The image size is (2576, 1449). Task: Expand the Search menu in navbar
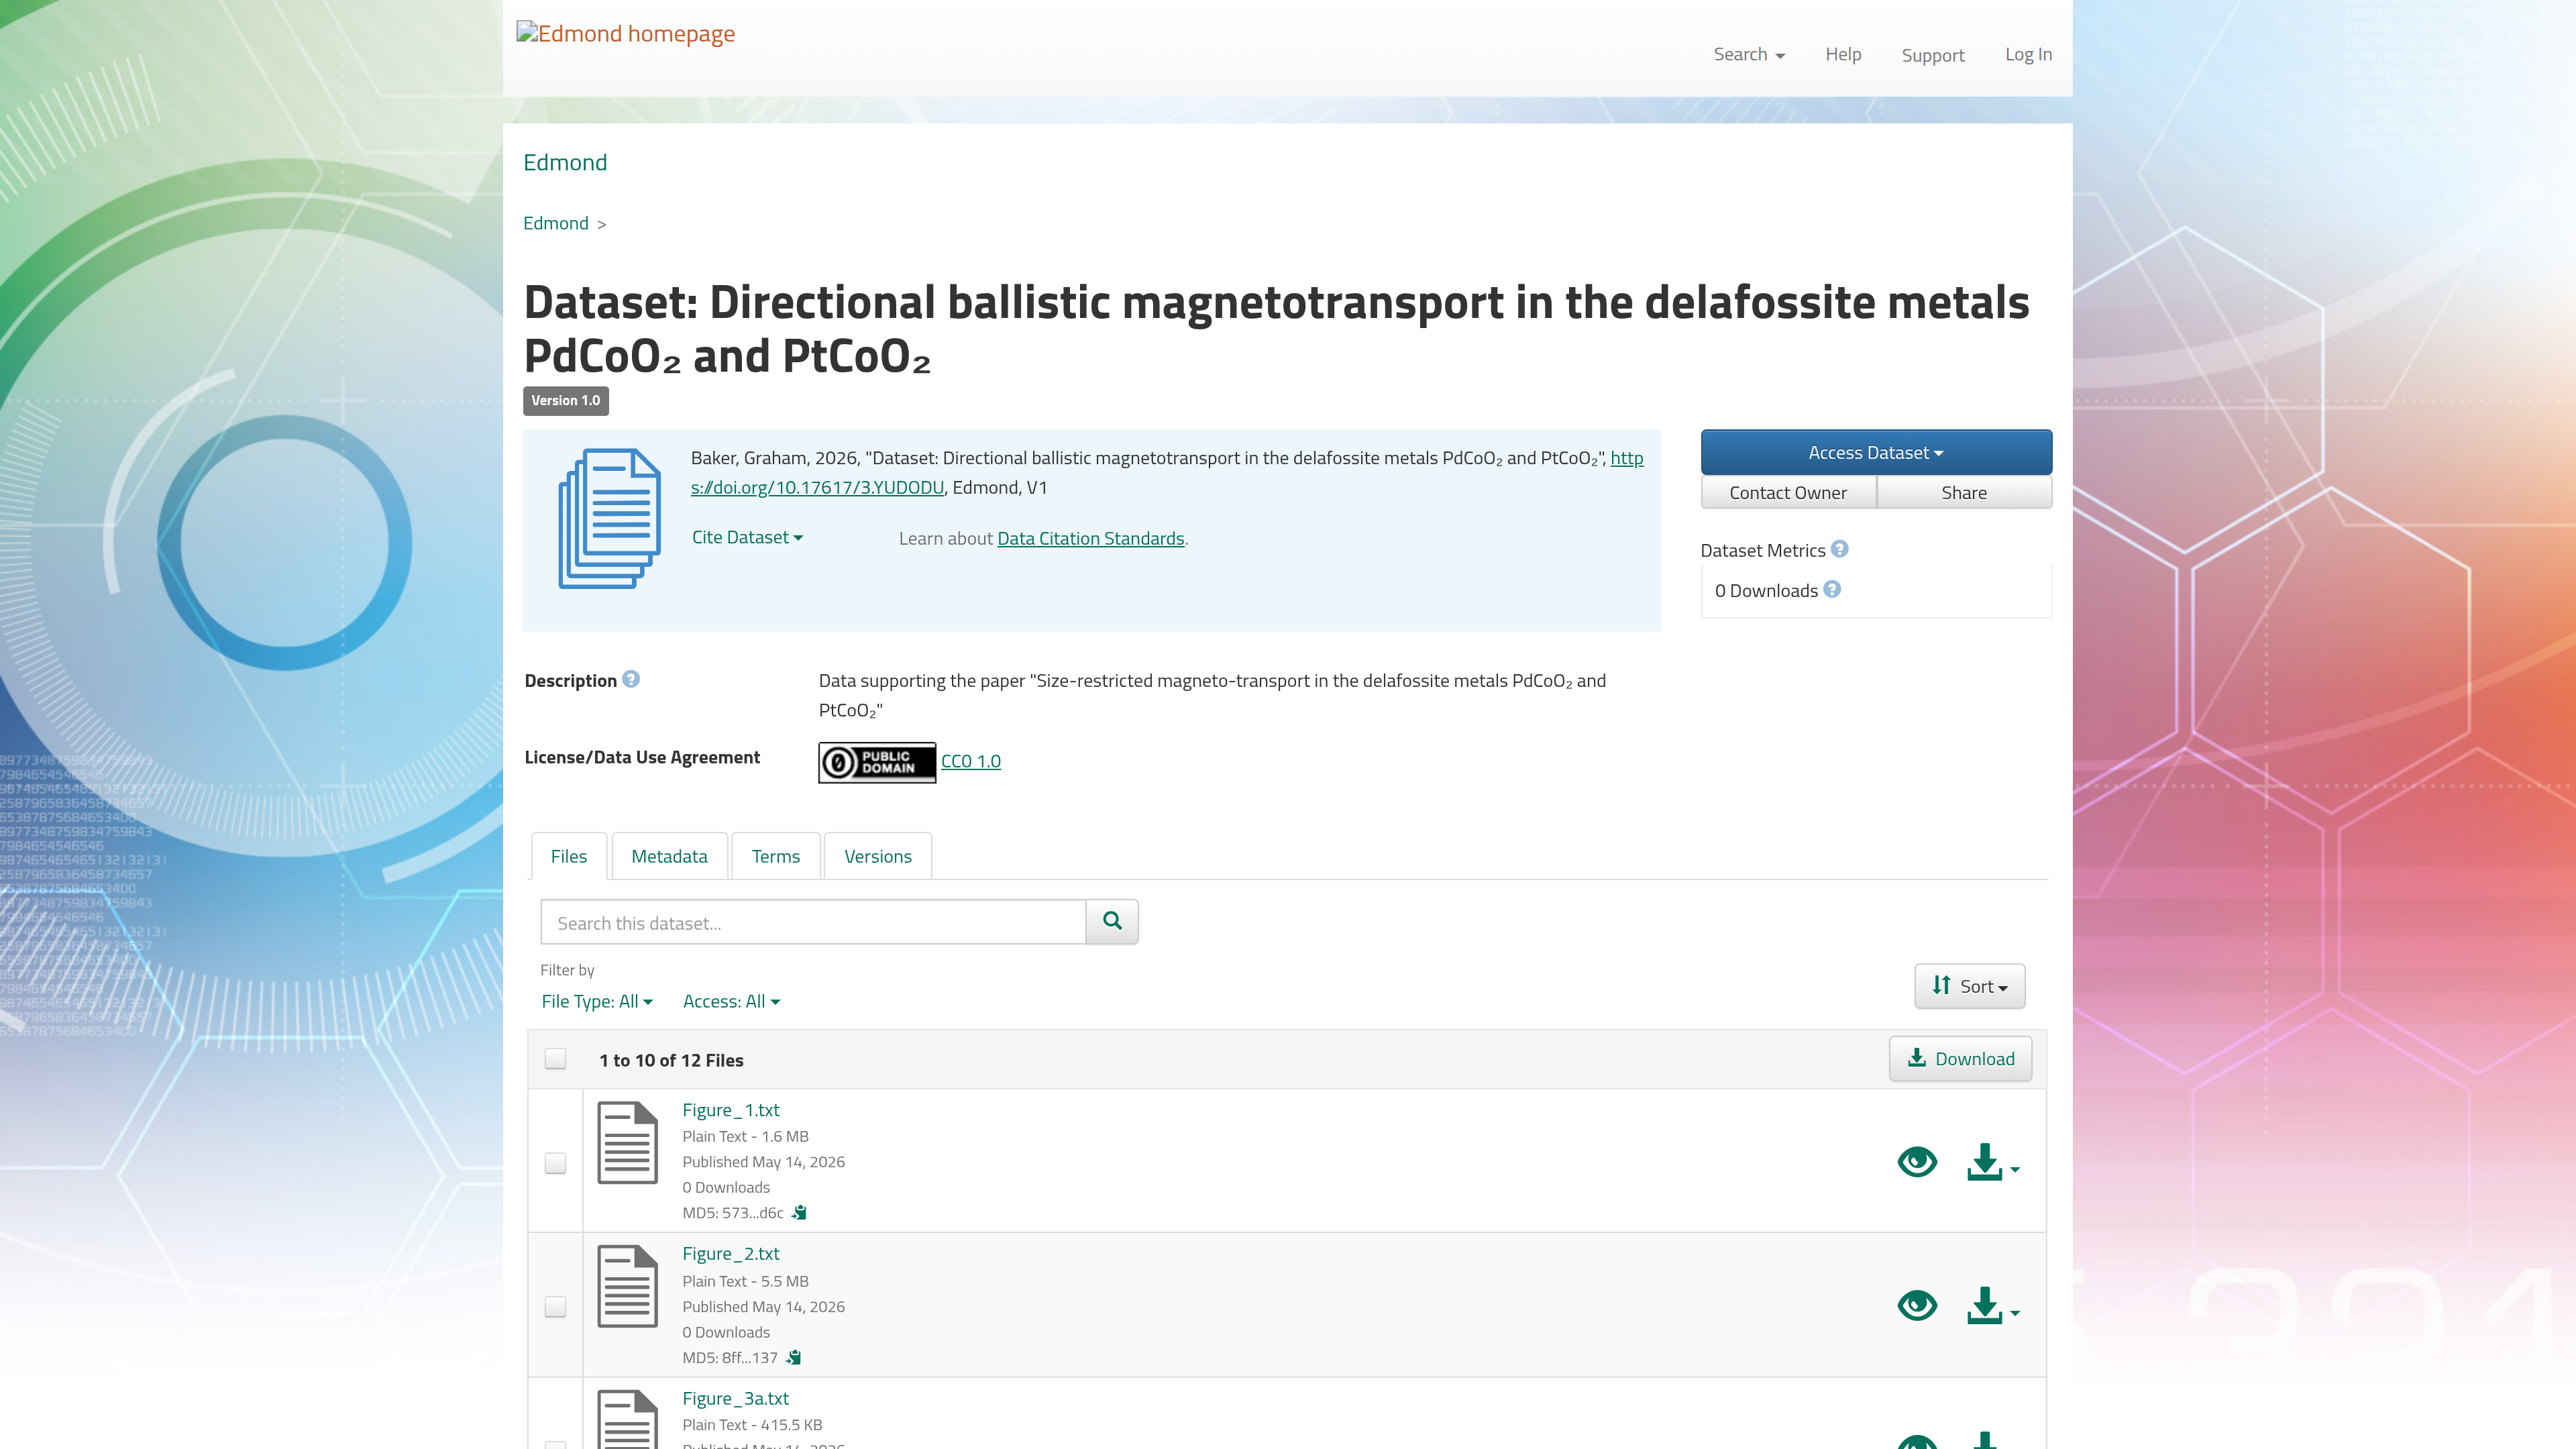1749,55
